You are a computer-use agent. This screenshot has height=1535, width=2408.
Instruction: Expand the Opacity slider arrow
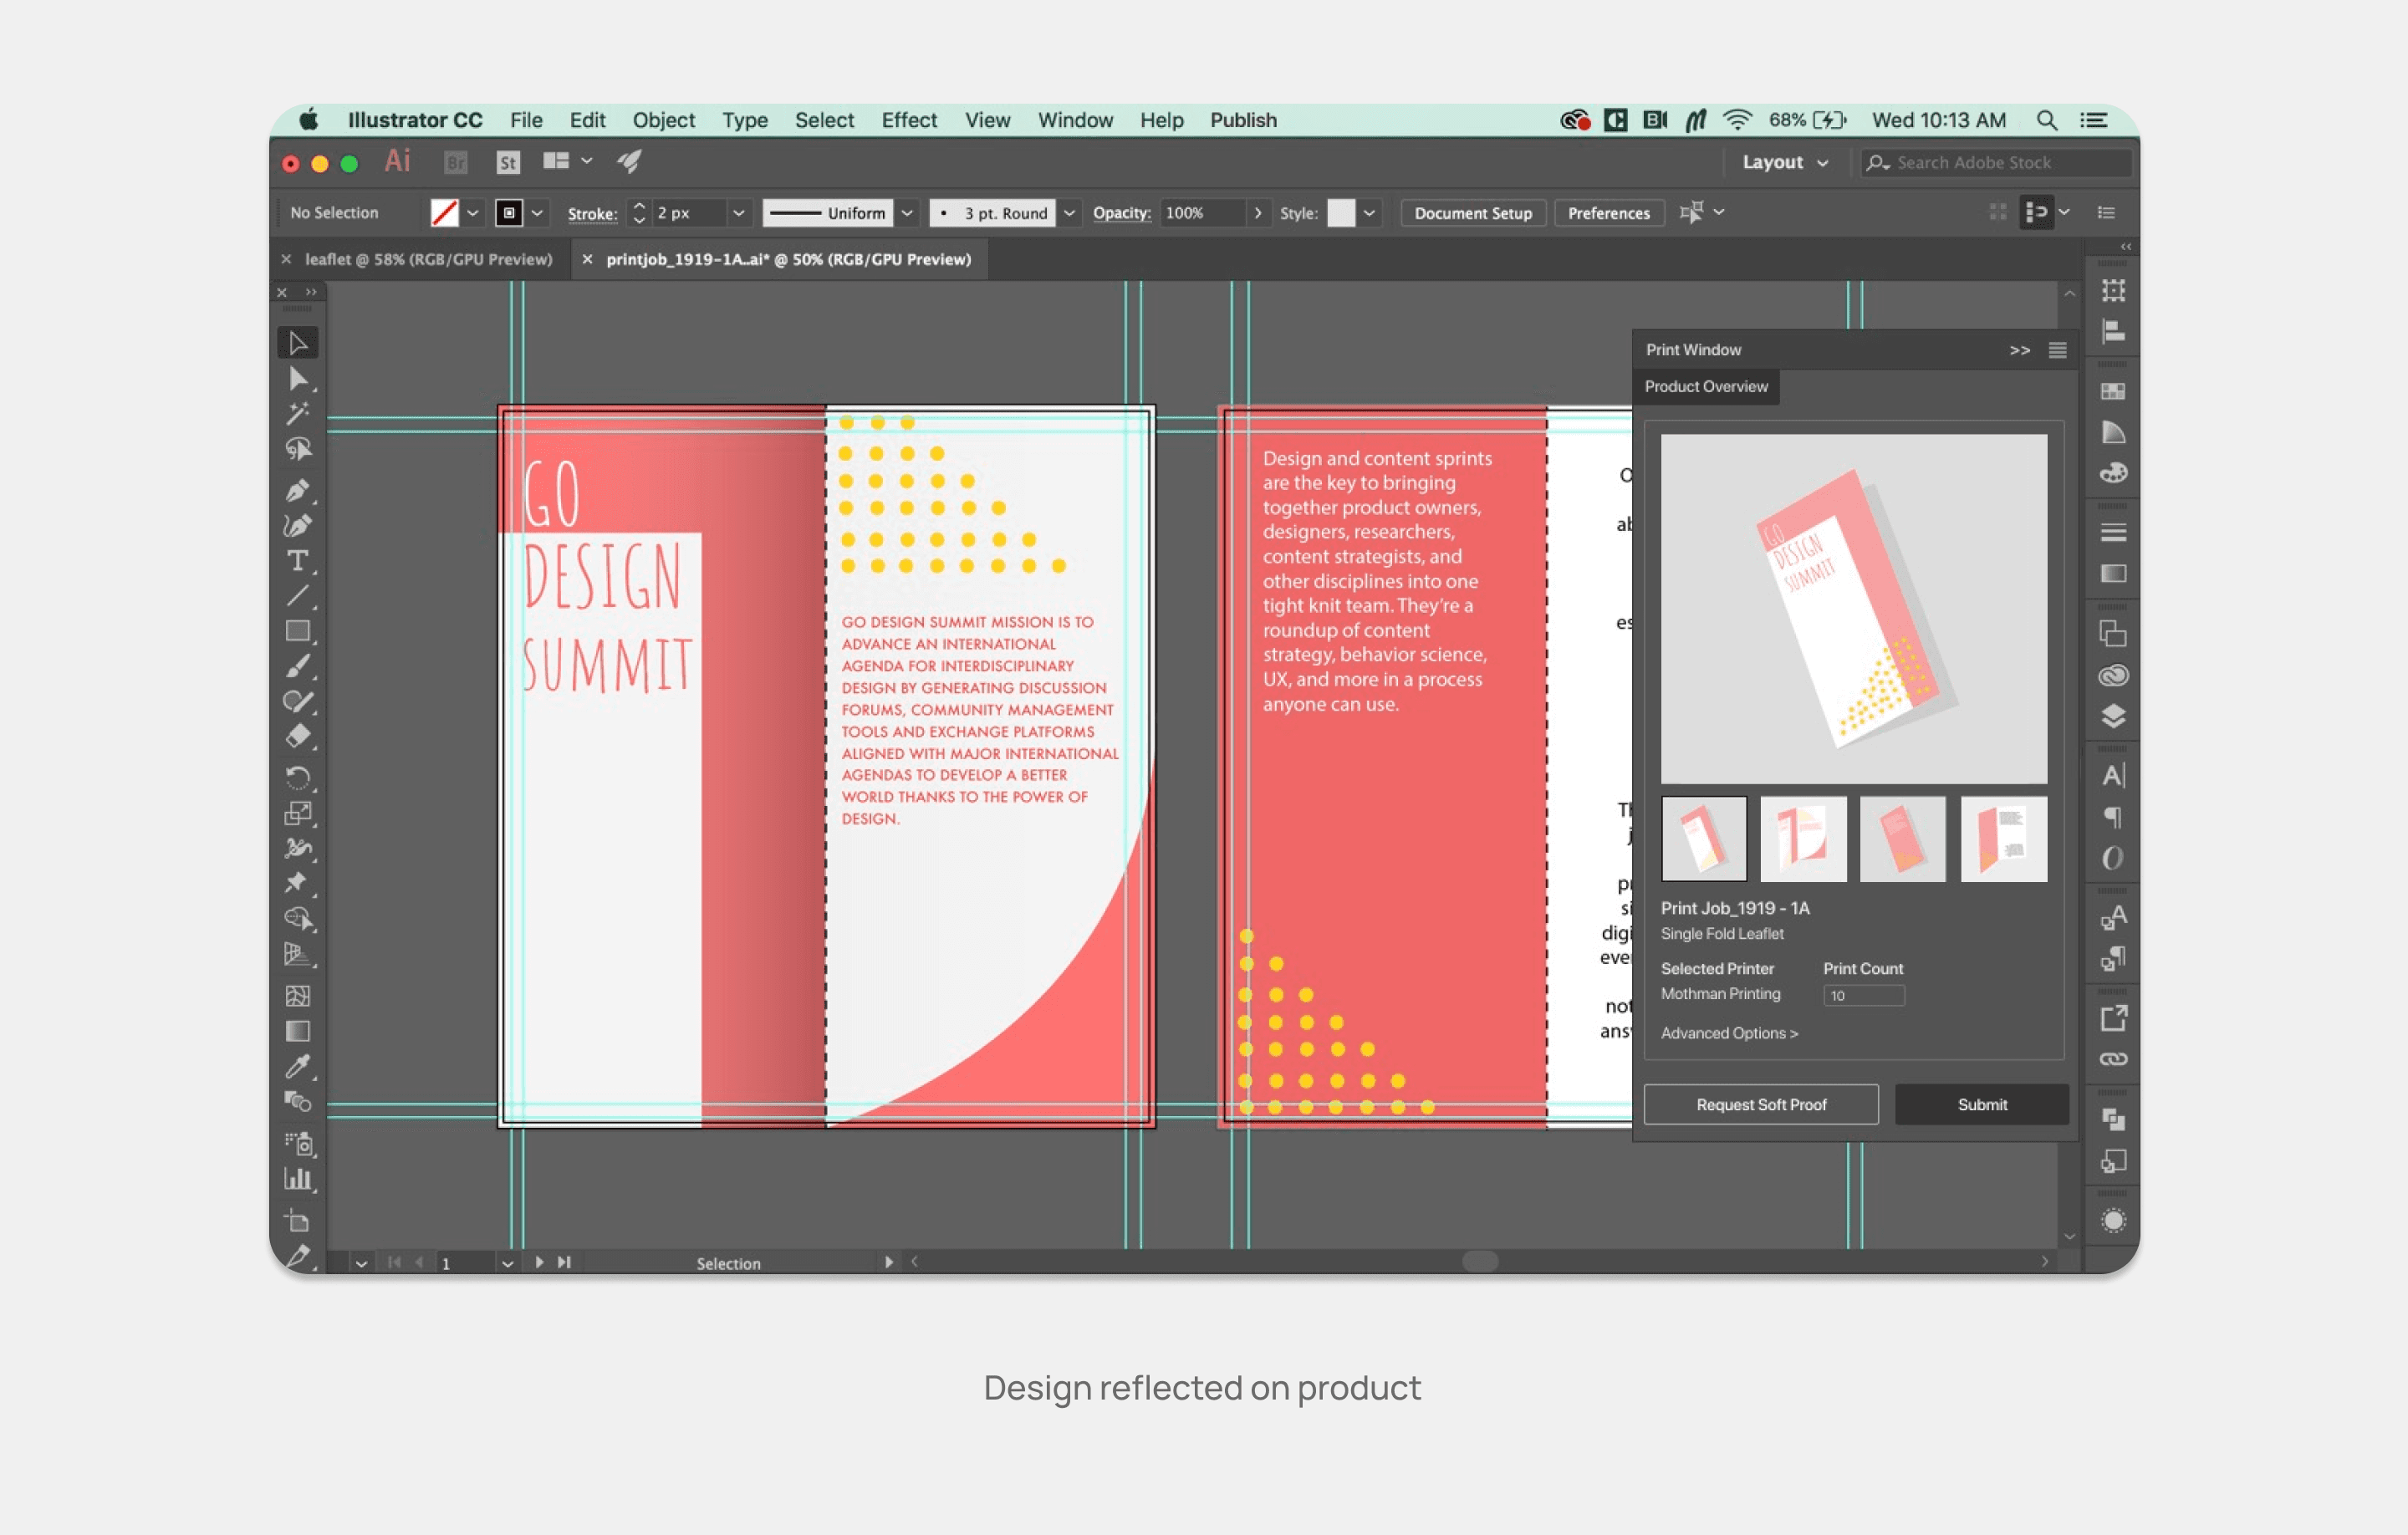coord(1258,213)
